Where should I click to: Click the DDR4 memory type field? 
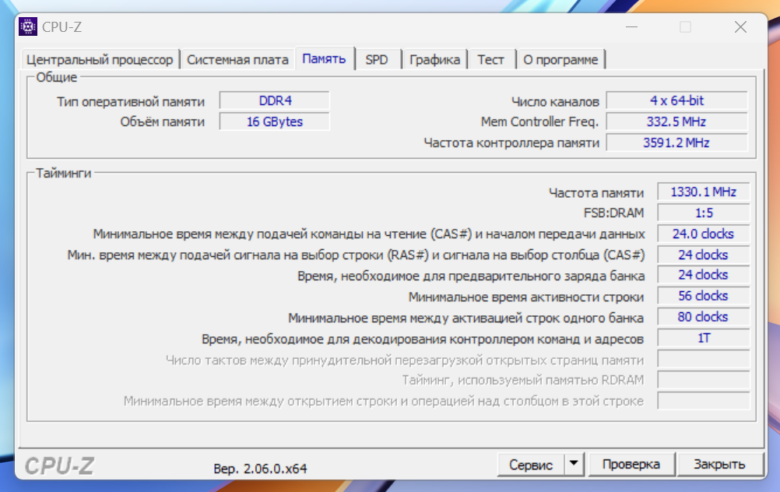tap(275, 101)
